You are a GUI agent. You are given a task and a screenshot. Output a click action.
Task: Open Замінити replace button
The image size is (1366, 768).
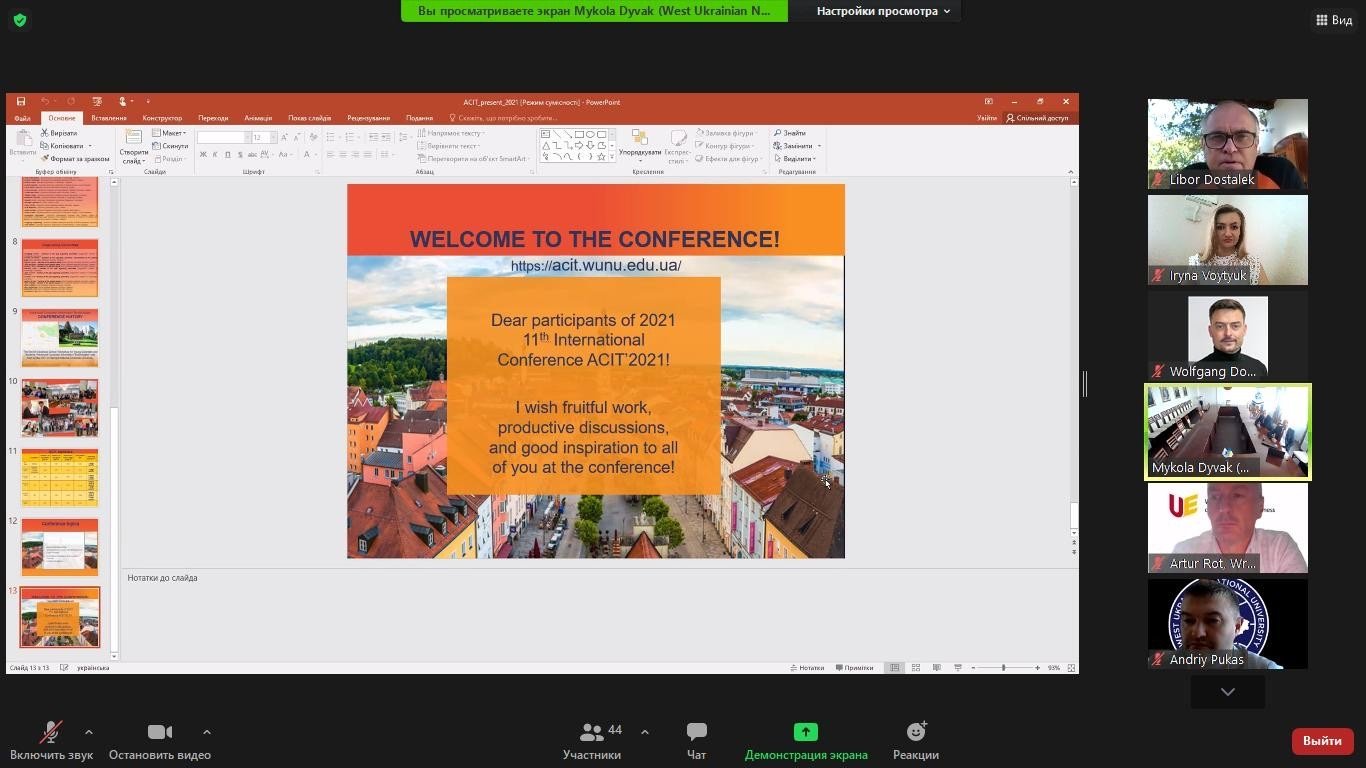point(797,146)
